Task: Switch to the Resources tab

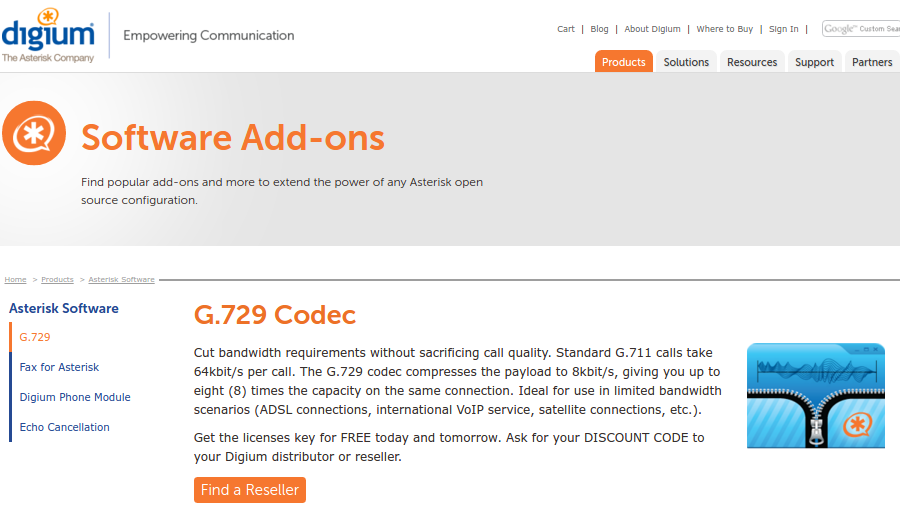Action: [x=752, y=62]
